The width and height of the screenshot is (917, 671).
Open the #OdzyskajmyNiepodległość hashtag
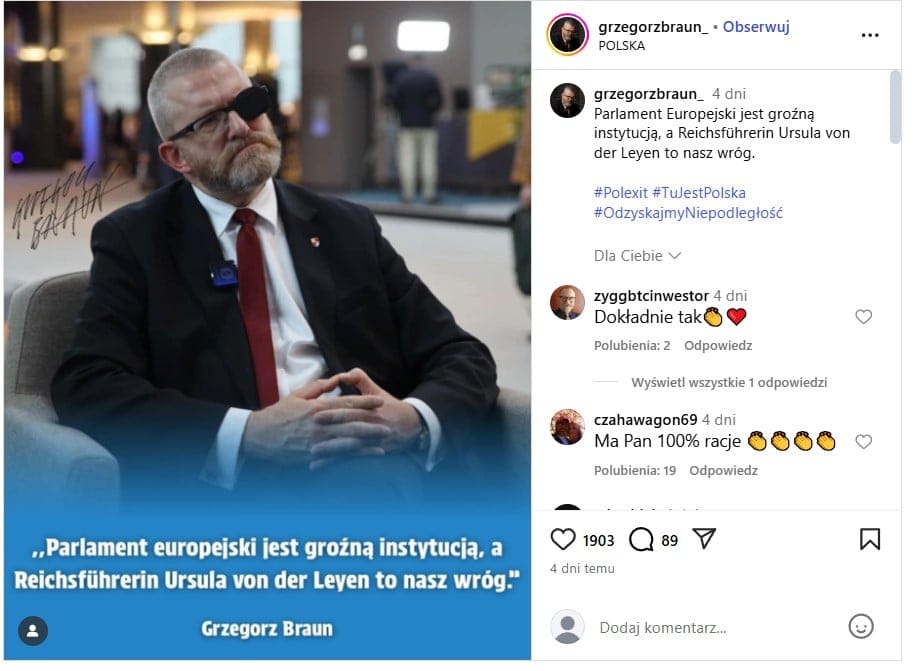point(688,213)
